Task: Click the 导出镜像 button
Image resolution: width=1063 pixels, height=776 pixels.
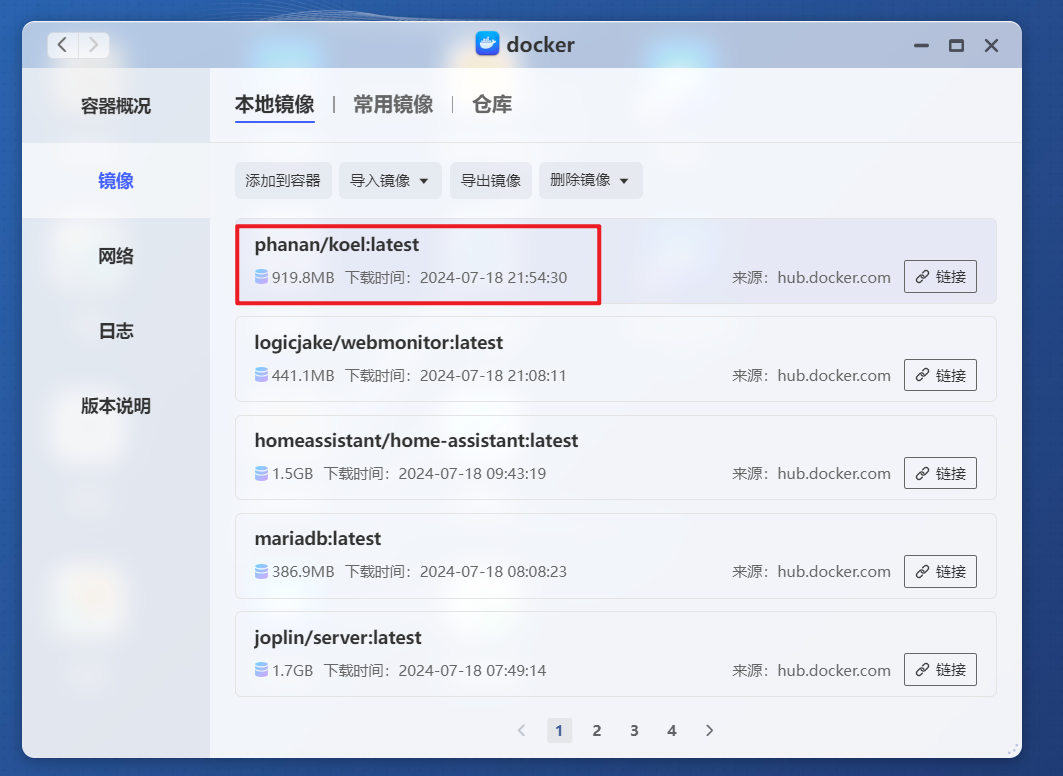Action: pos(490,180)
